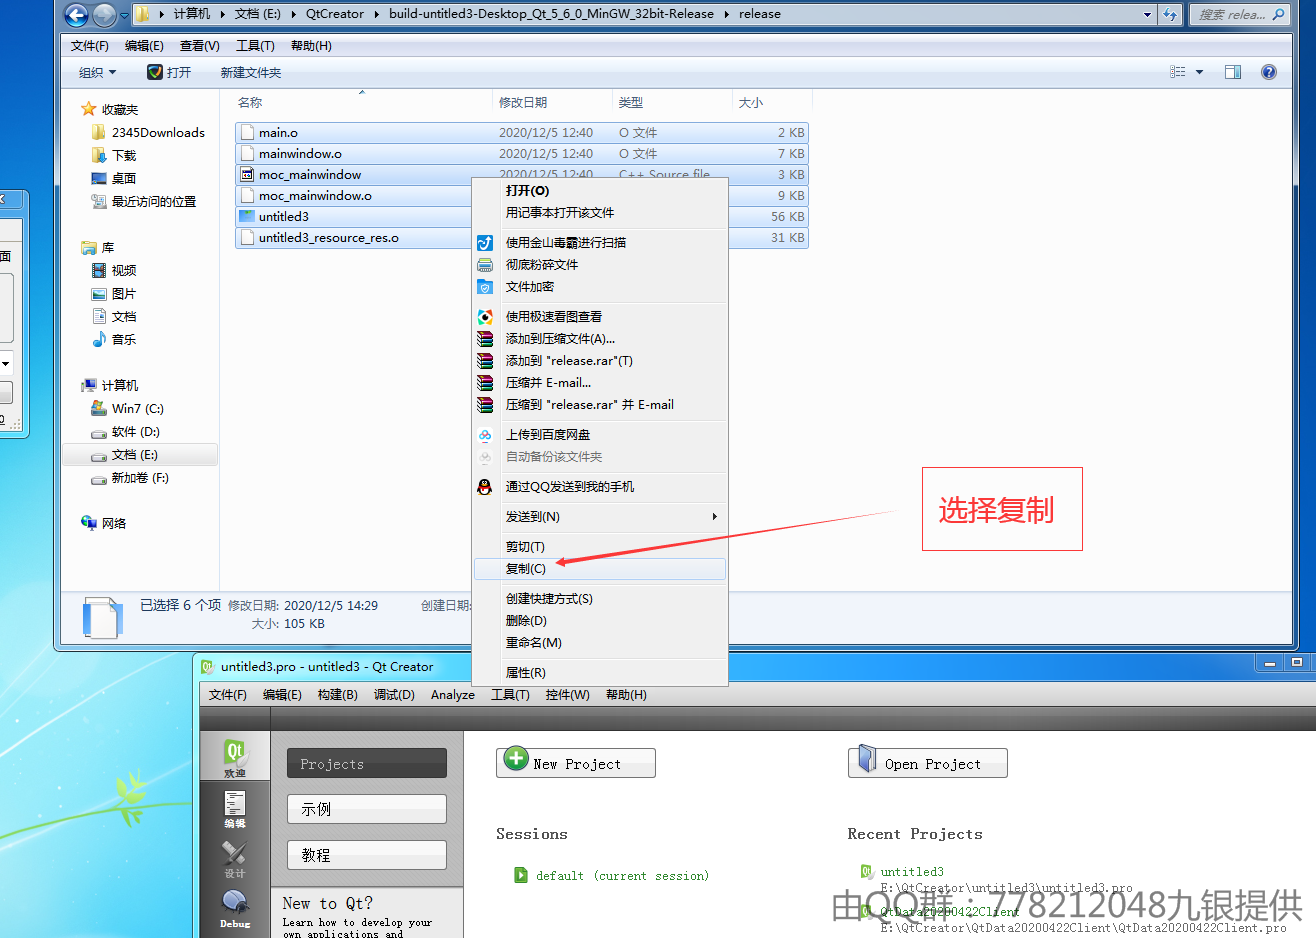Screen dimensions: 1316x938
Task: Select Copy (复制) in context menu
Action: click(x=600, y=569)
